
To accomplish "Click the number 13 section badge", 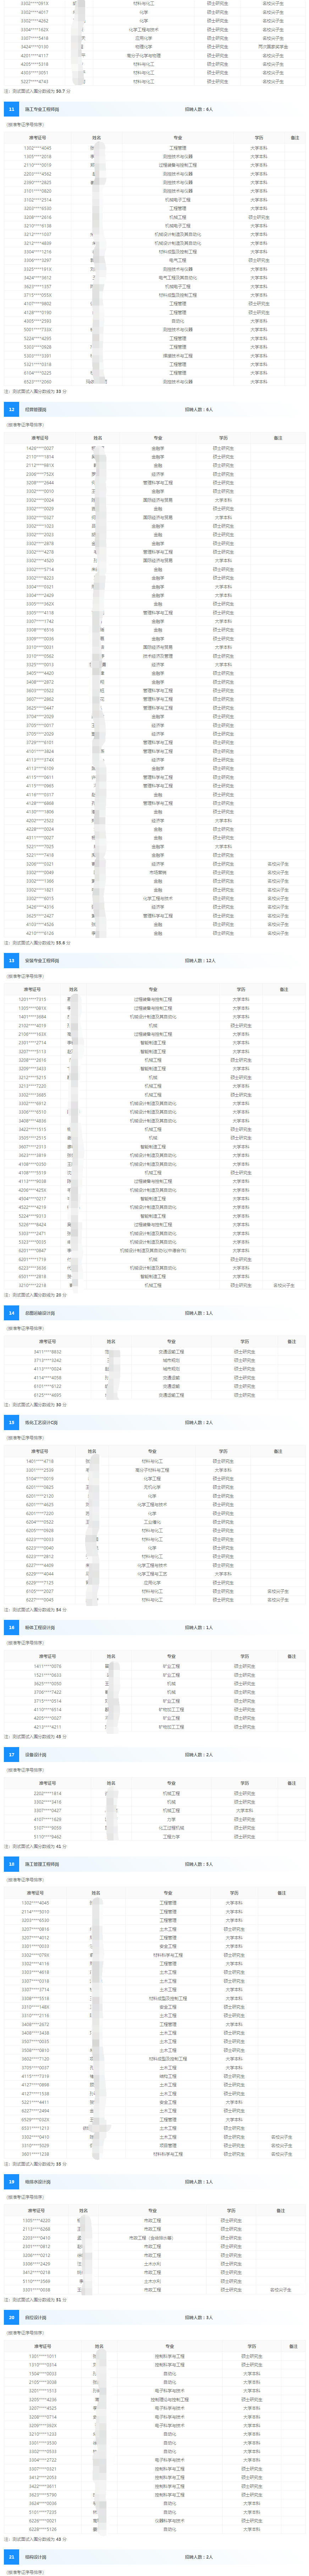I will point(11,960).
